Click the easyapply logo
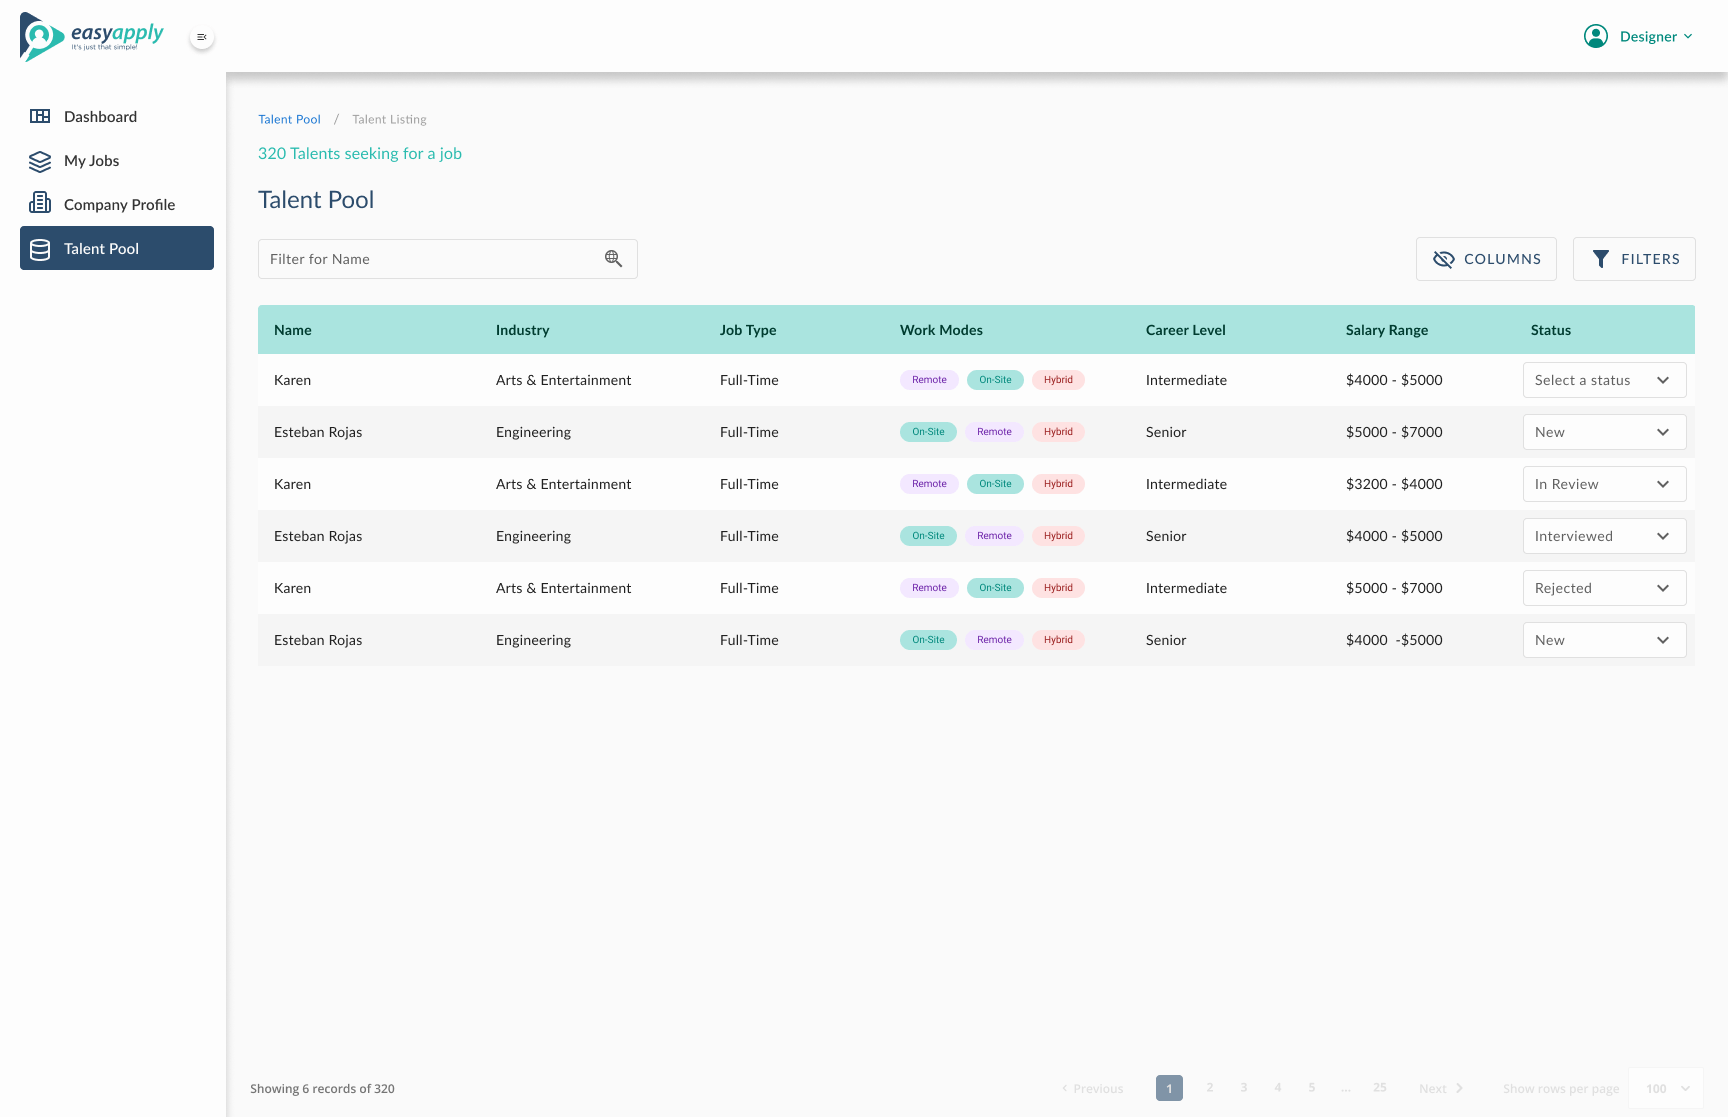This screenshot has width=1728, height=1117. point(91,37)
